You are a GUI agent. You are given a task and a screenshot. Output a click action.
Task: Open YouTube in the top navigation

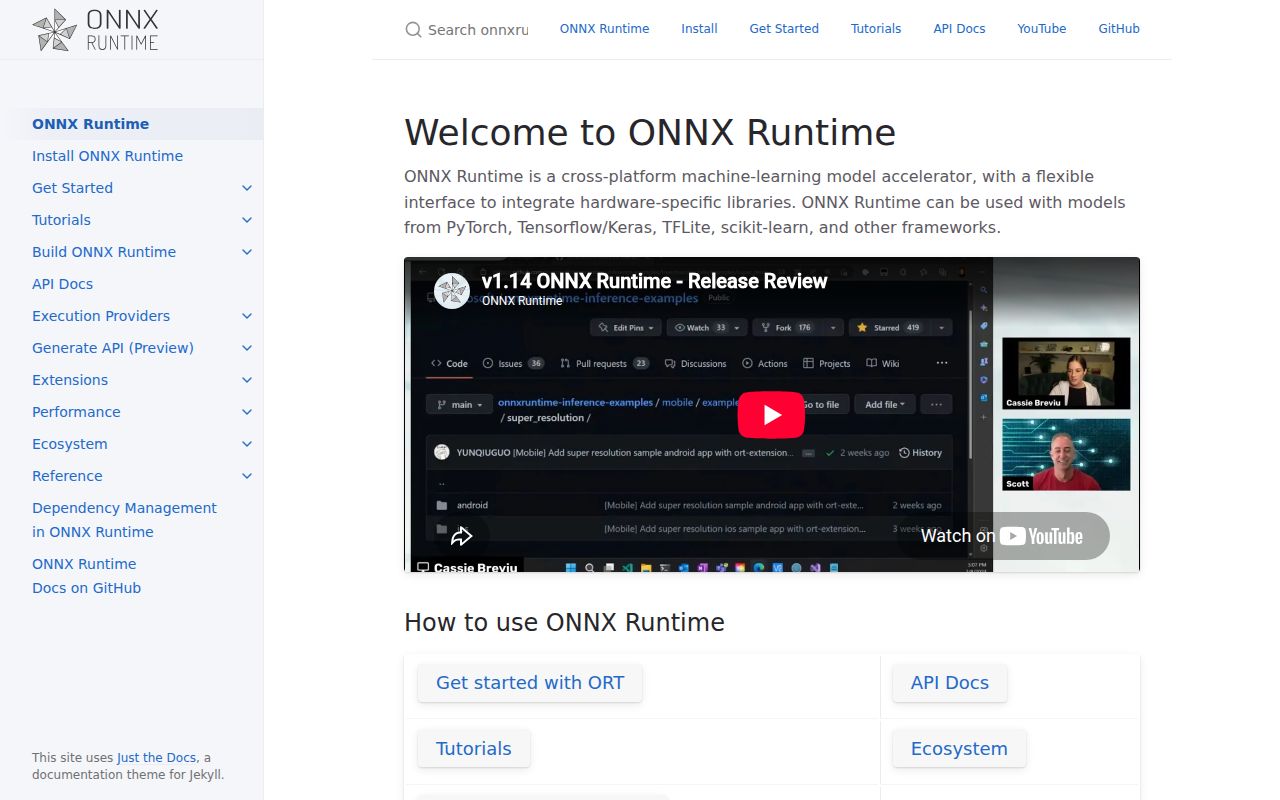[1042, 29]
